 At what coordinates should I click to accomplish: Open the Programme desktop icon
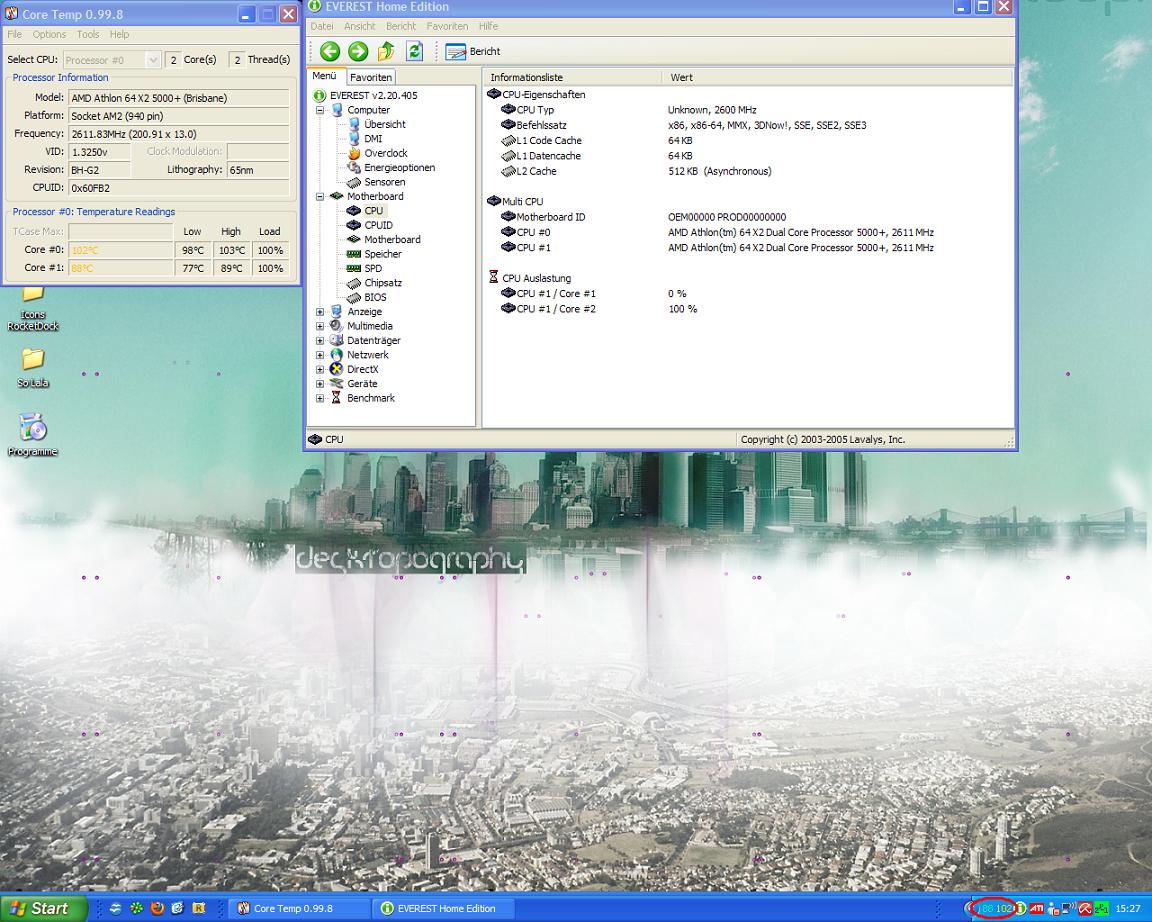pyautogui.click(x=32, y=435)
